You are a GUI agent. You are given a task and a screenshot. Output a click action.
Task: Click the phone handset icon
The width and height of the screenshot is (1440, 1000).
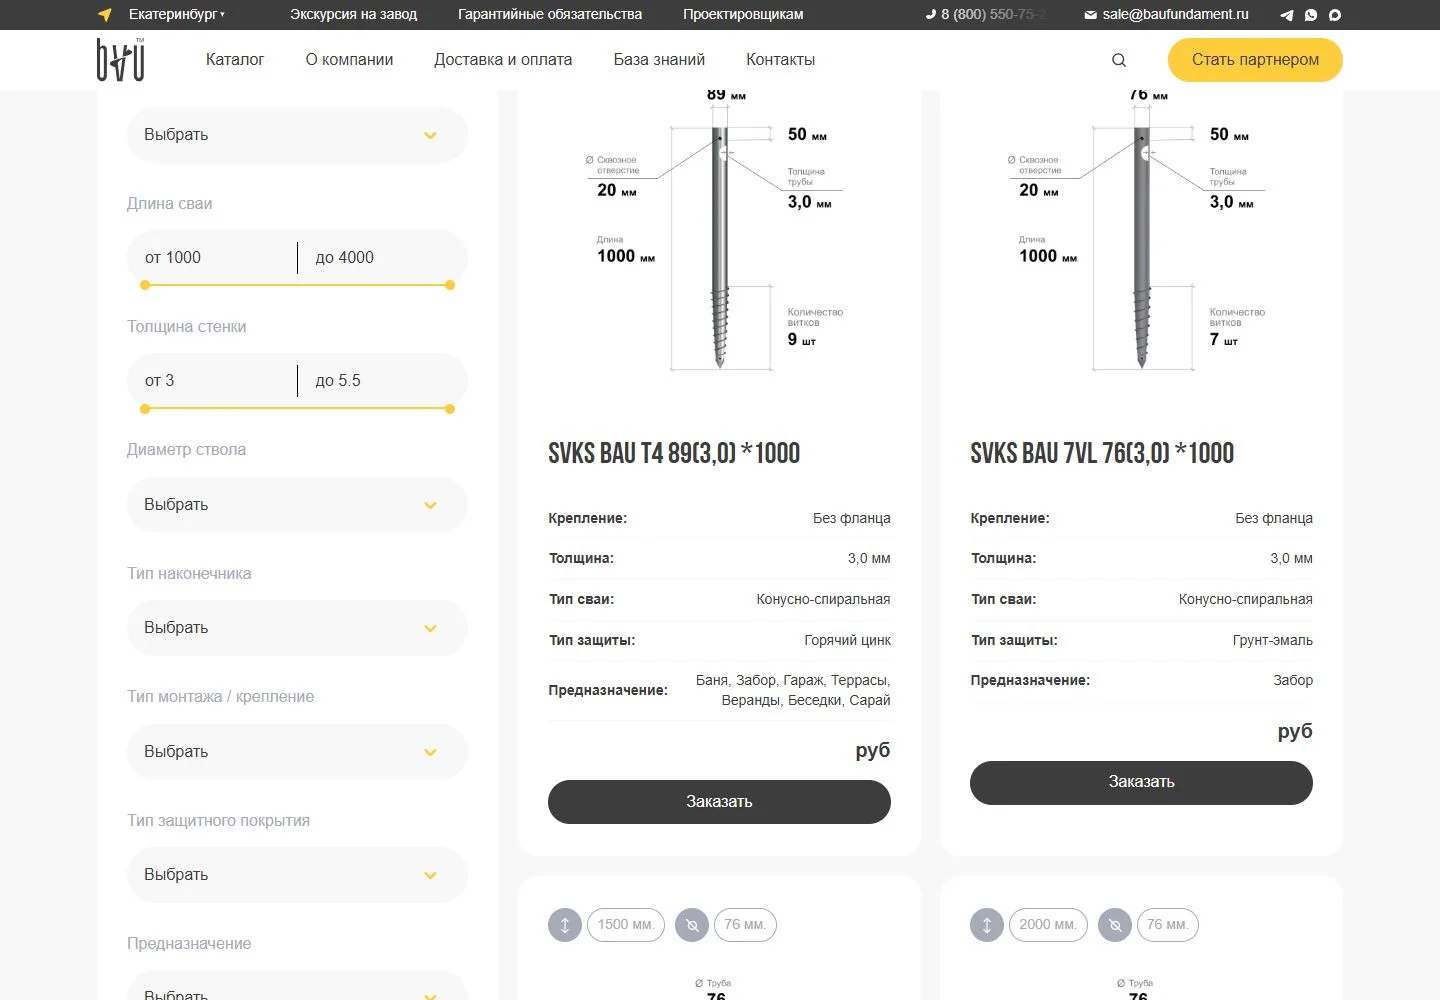point(931,15)
